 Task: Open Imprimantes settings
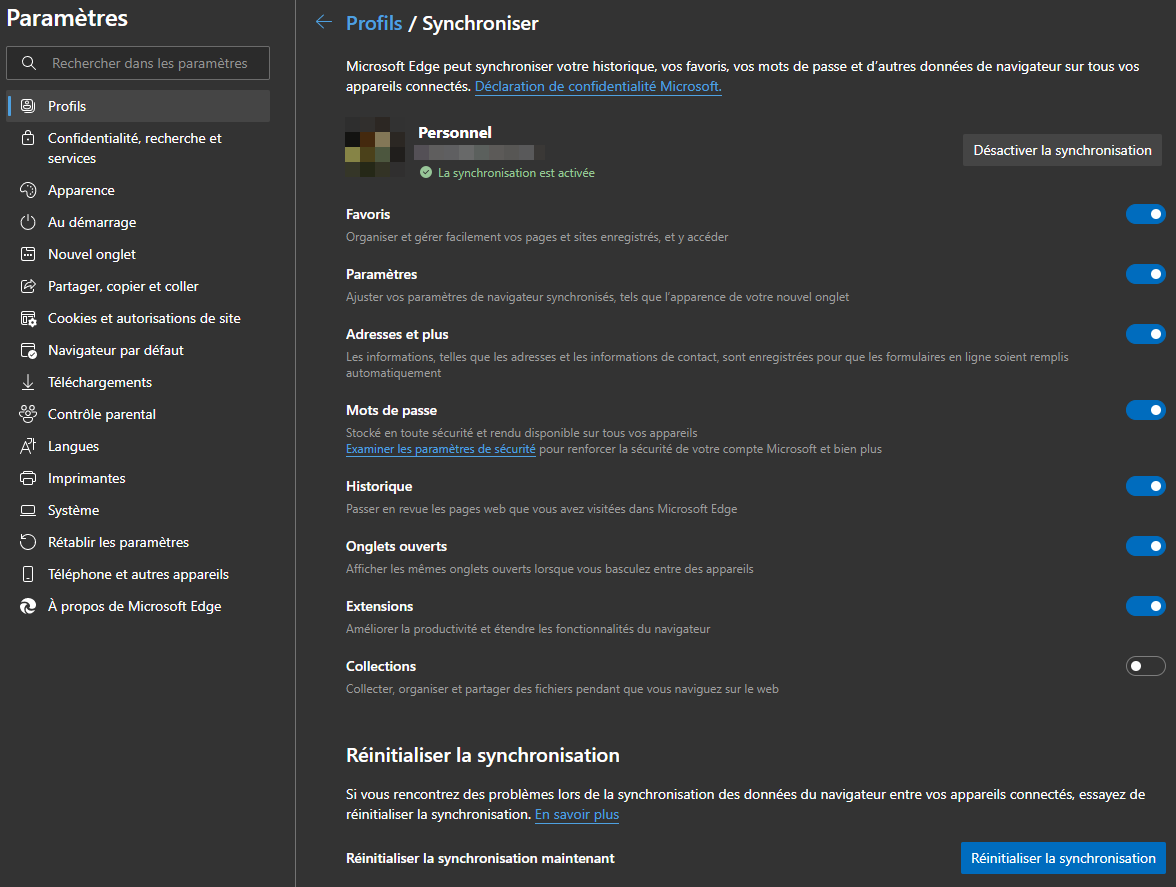pyautogui.click(x=138, y=478)
